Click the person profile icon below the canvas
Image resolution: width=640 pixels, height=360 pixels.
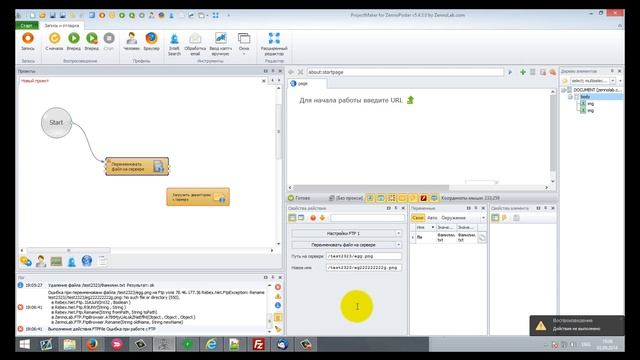41,261
